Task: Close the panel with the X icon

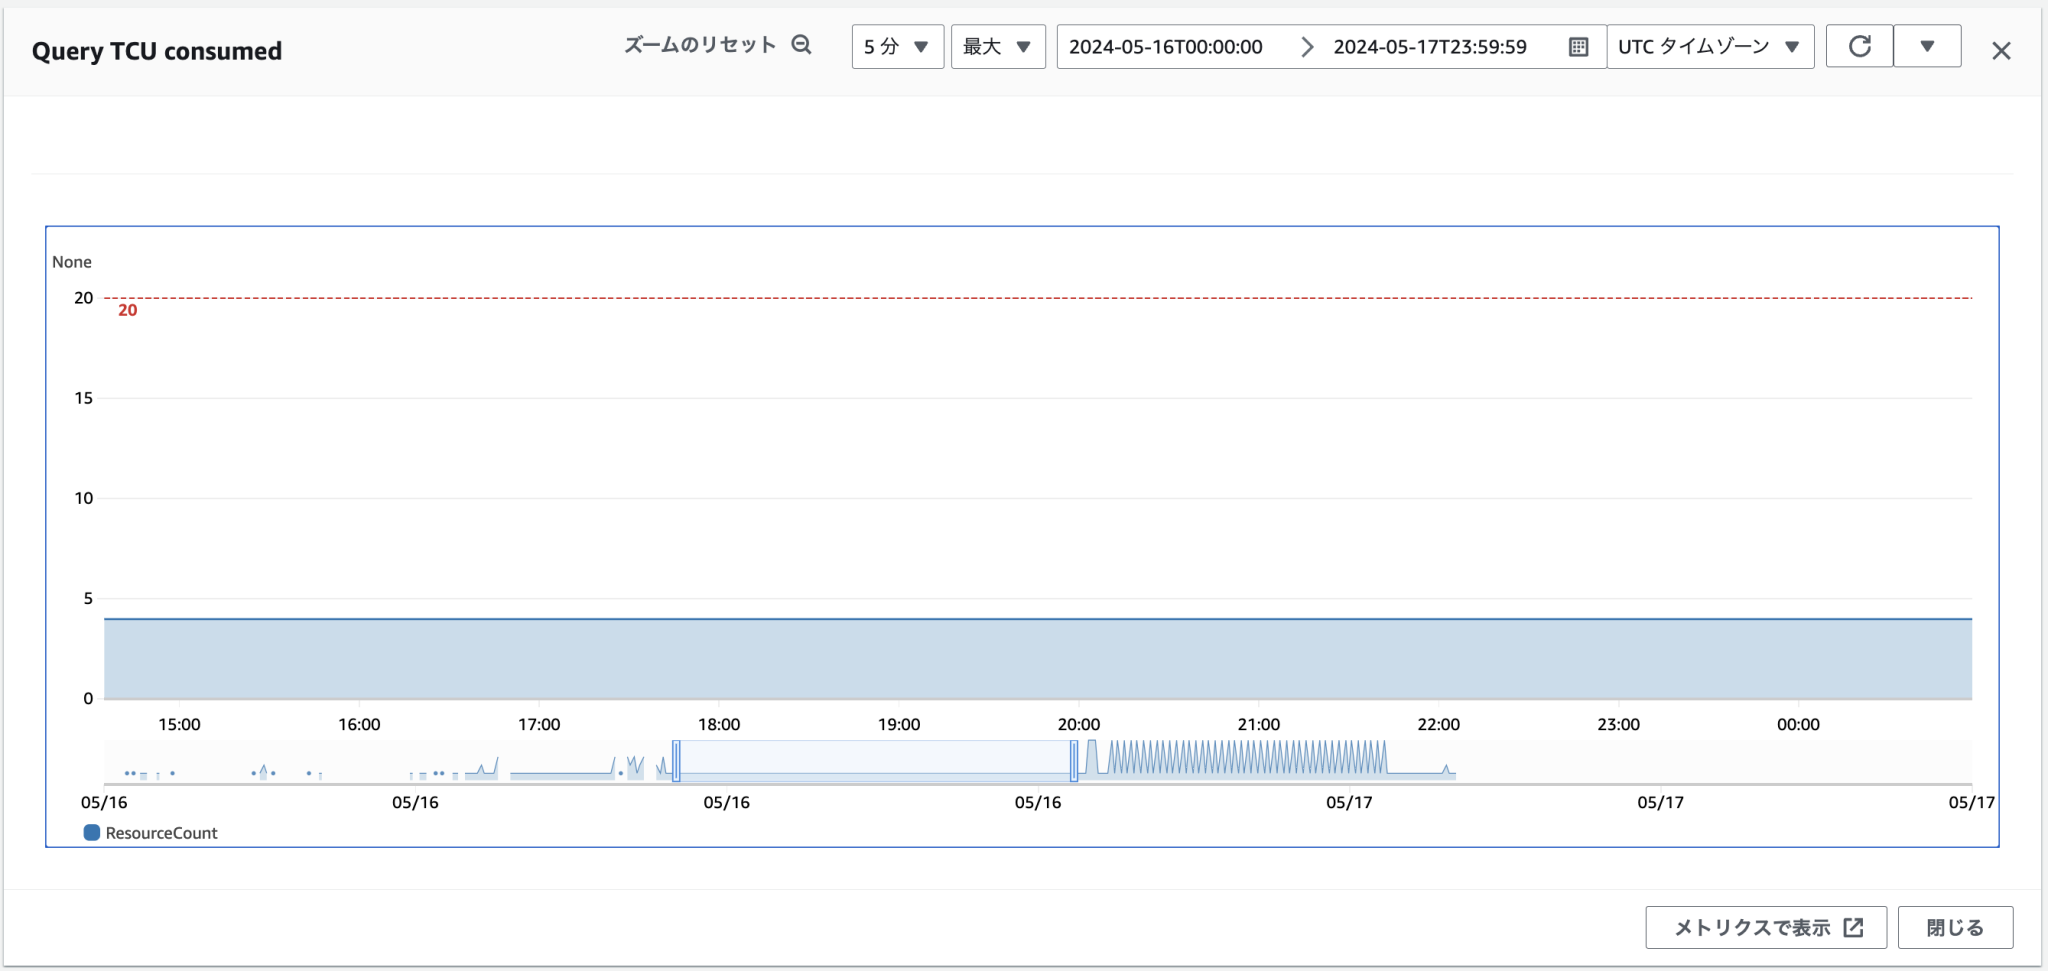Action: coord(2000,51)
